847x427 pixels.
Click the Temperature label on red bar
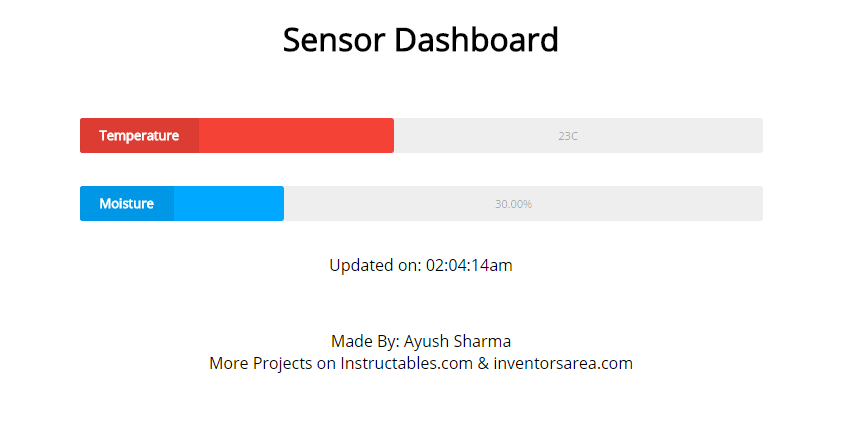pyautogui.click(x=139, y=136)
